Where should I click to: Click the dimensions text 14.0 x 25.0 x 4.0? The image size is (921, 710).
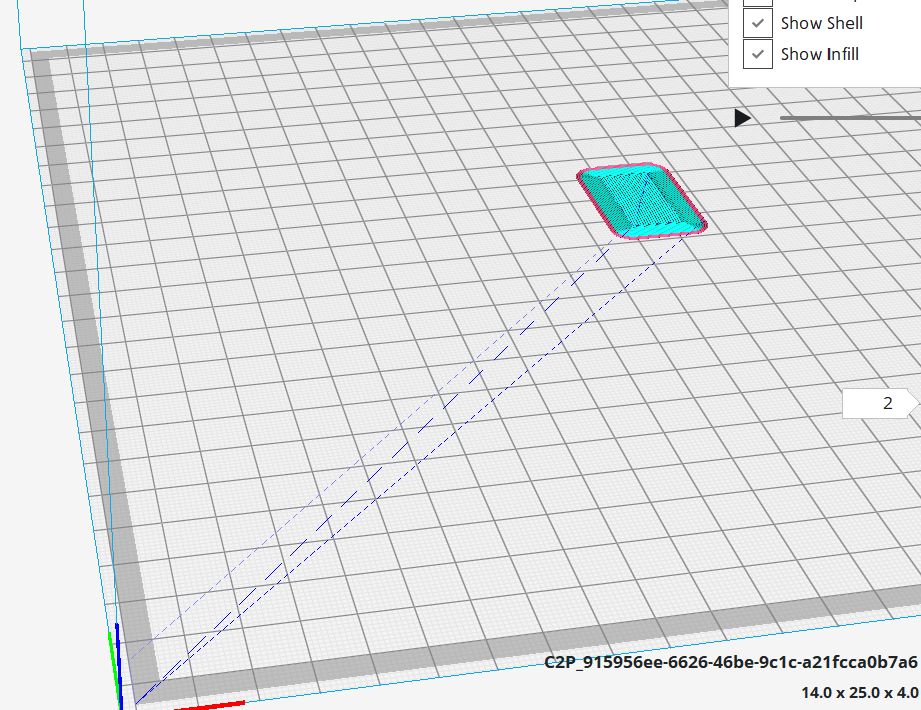(x=859, y=692)
